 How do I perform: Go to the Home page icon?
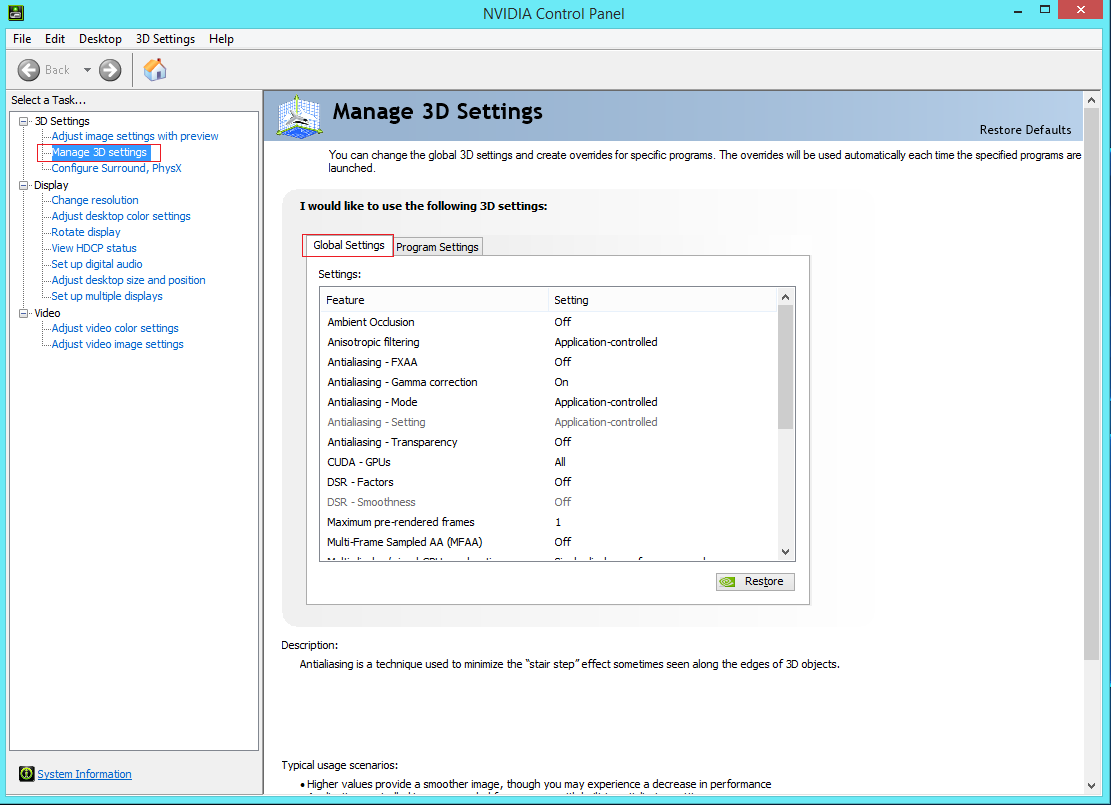point(154,69)
